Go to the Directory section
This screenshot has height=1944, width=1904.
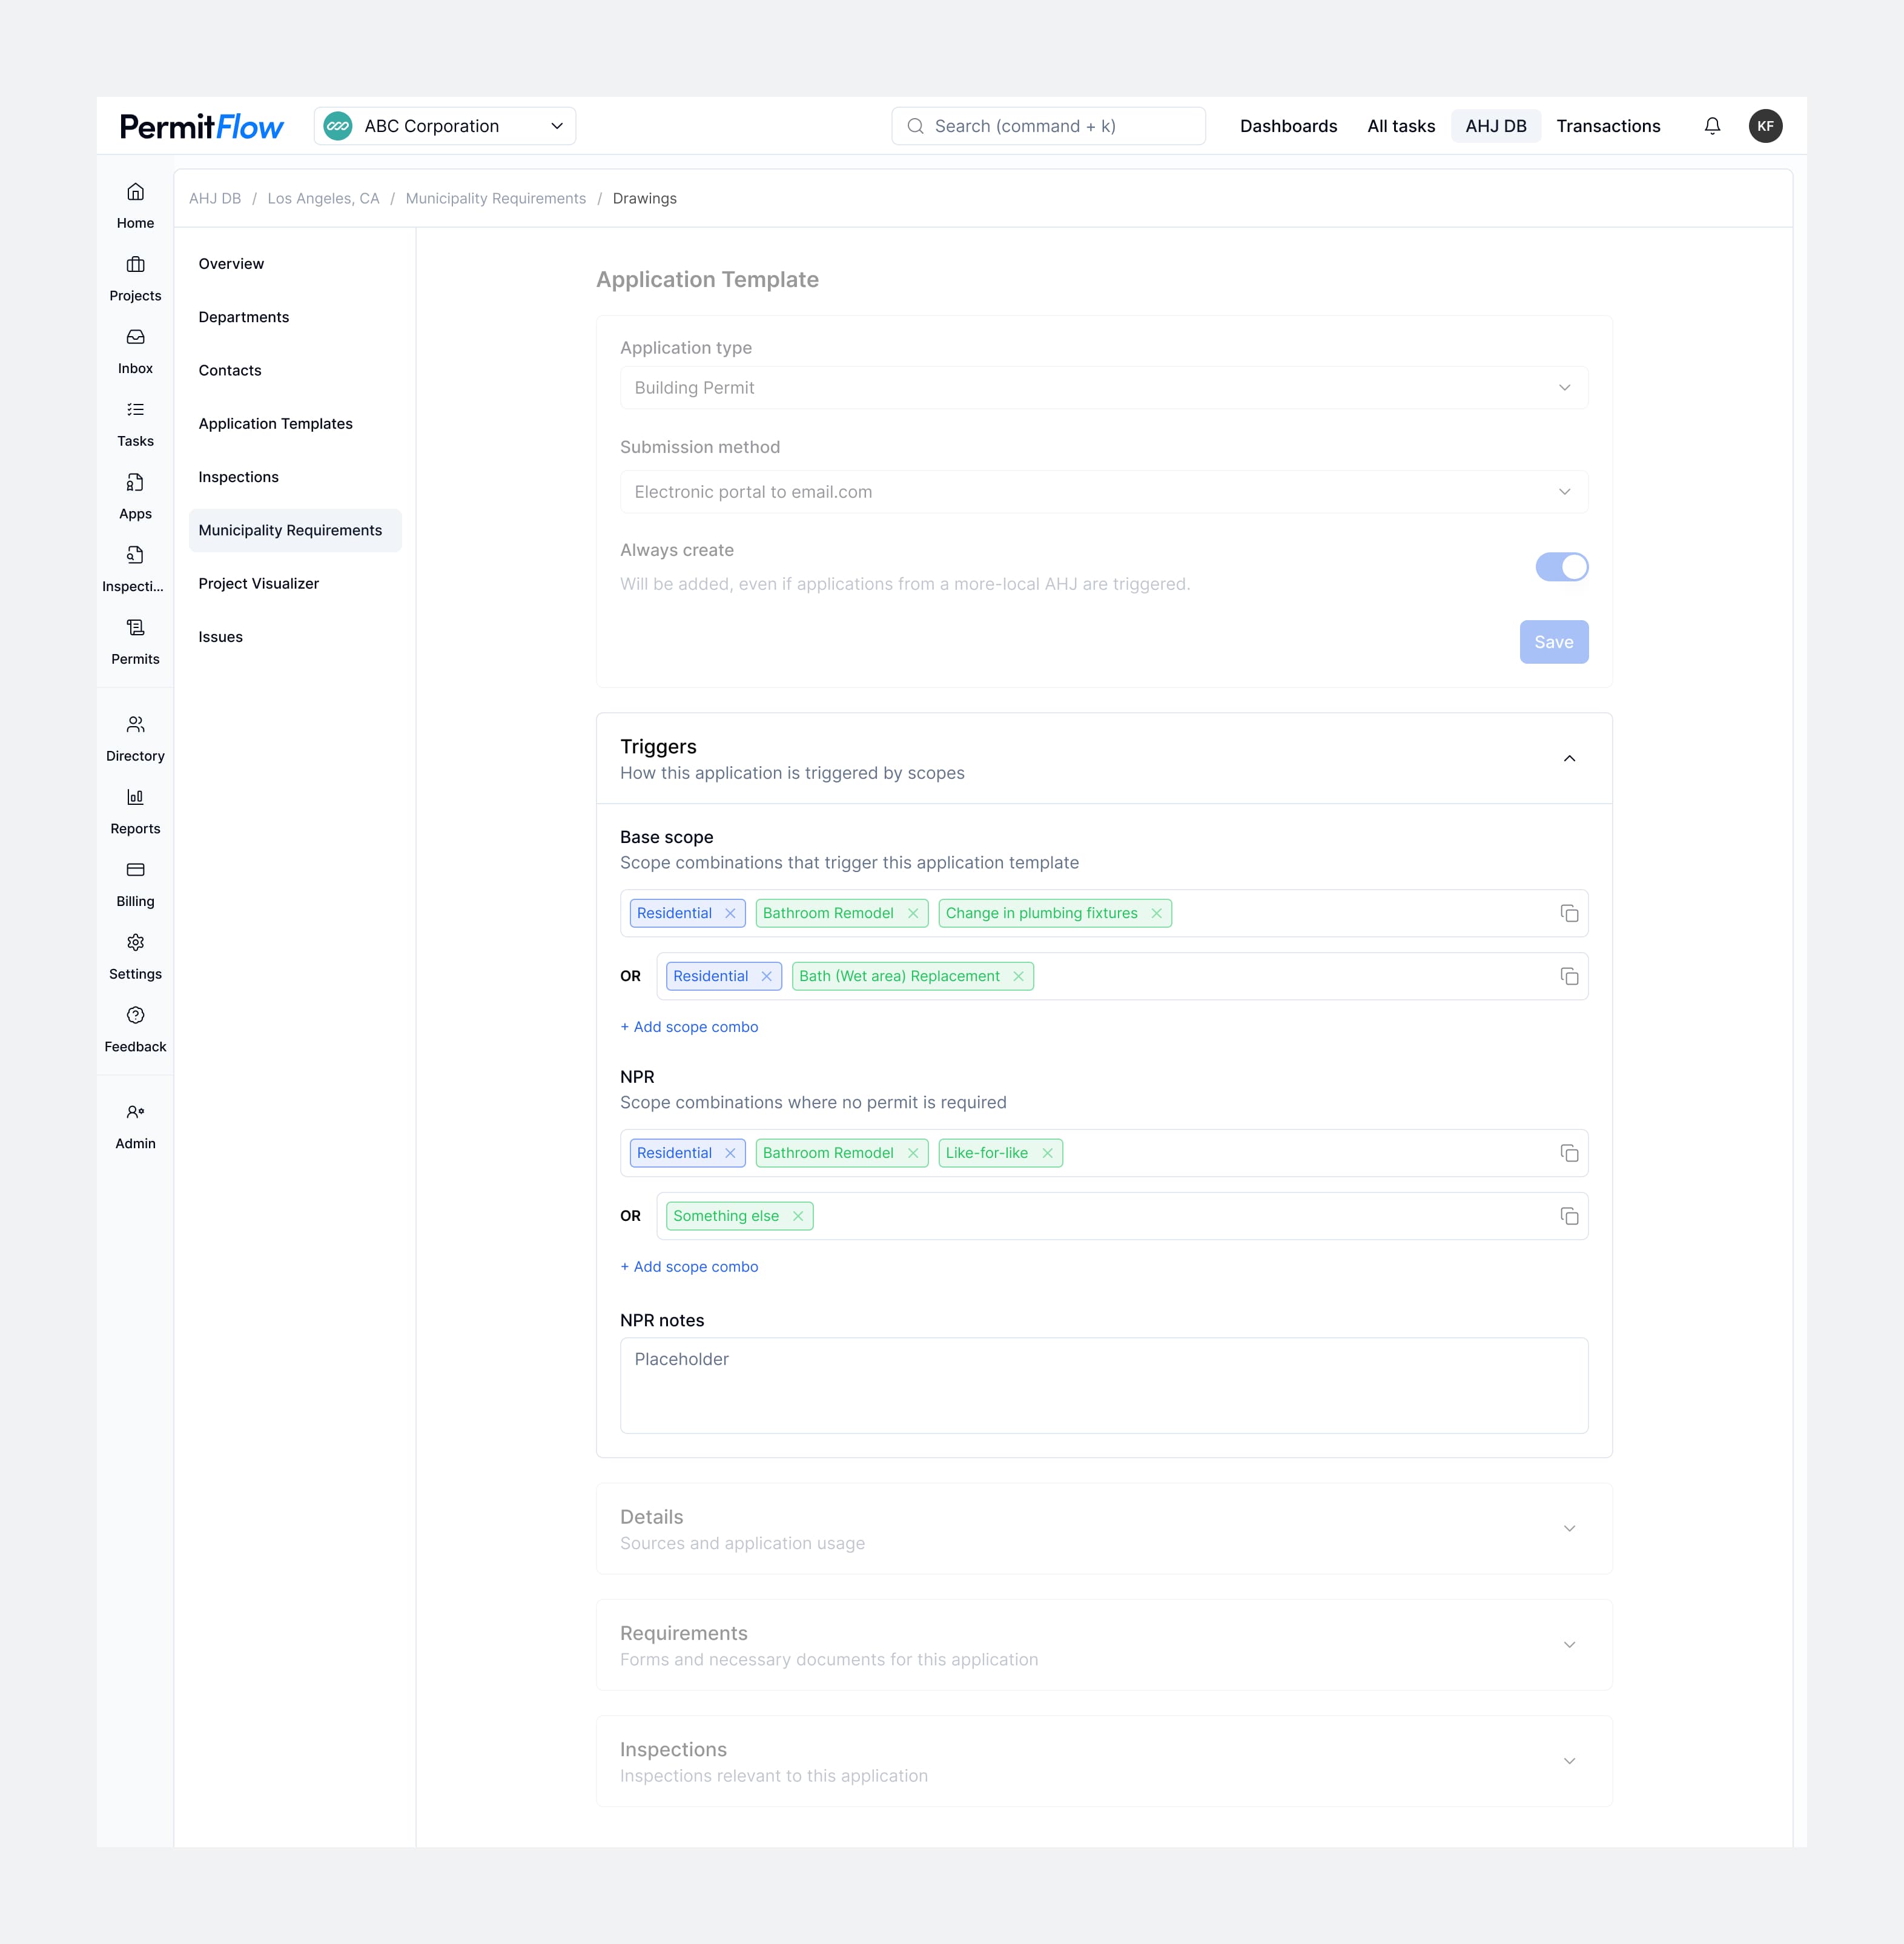click(x=135, y=738)
